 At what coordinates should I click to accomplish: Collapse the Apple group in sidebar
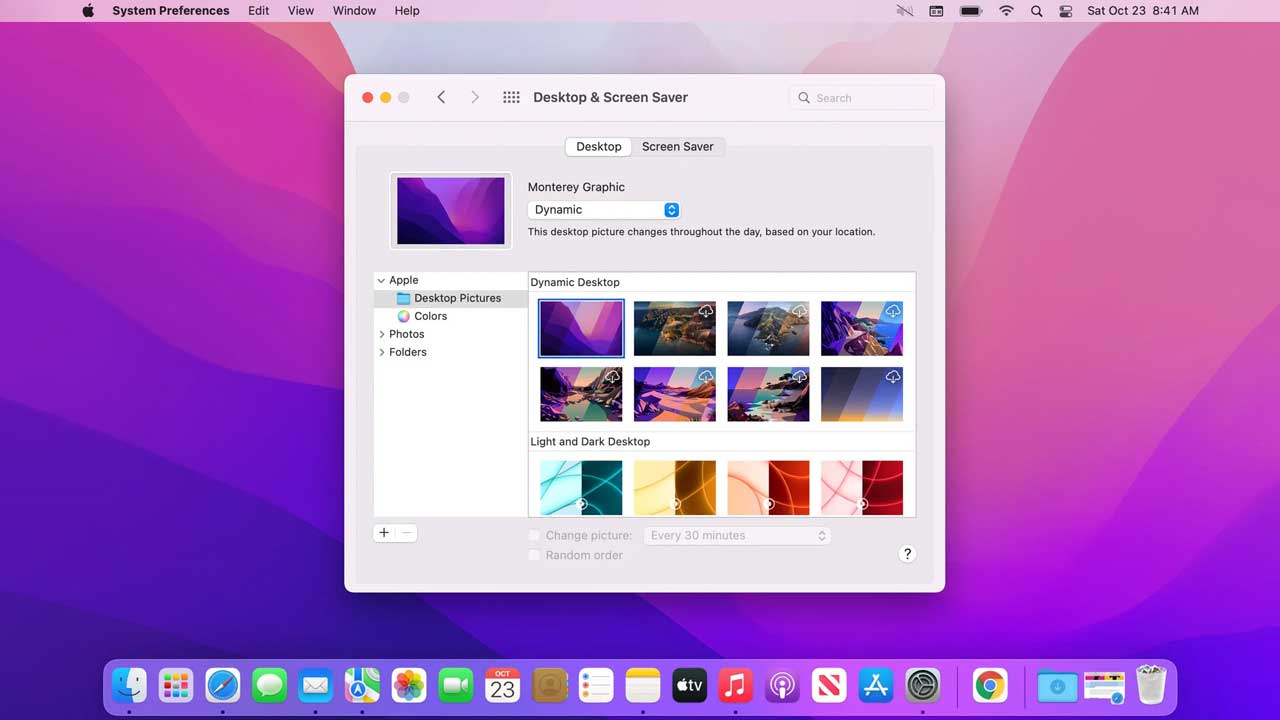coord(381,280)
